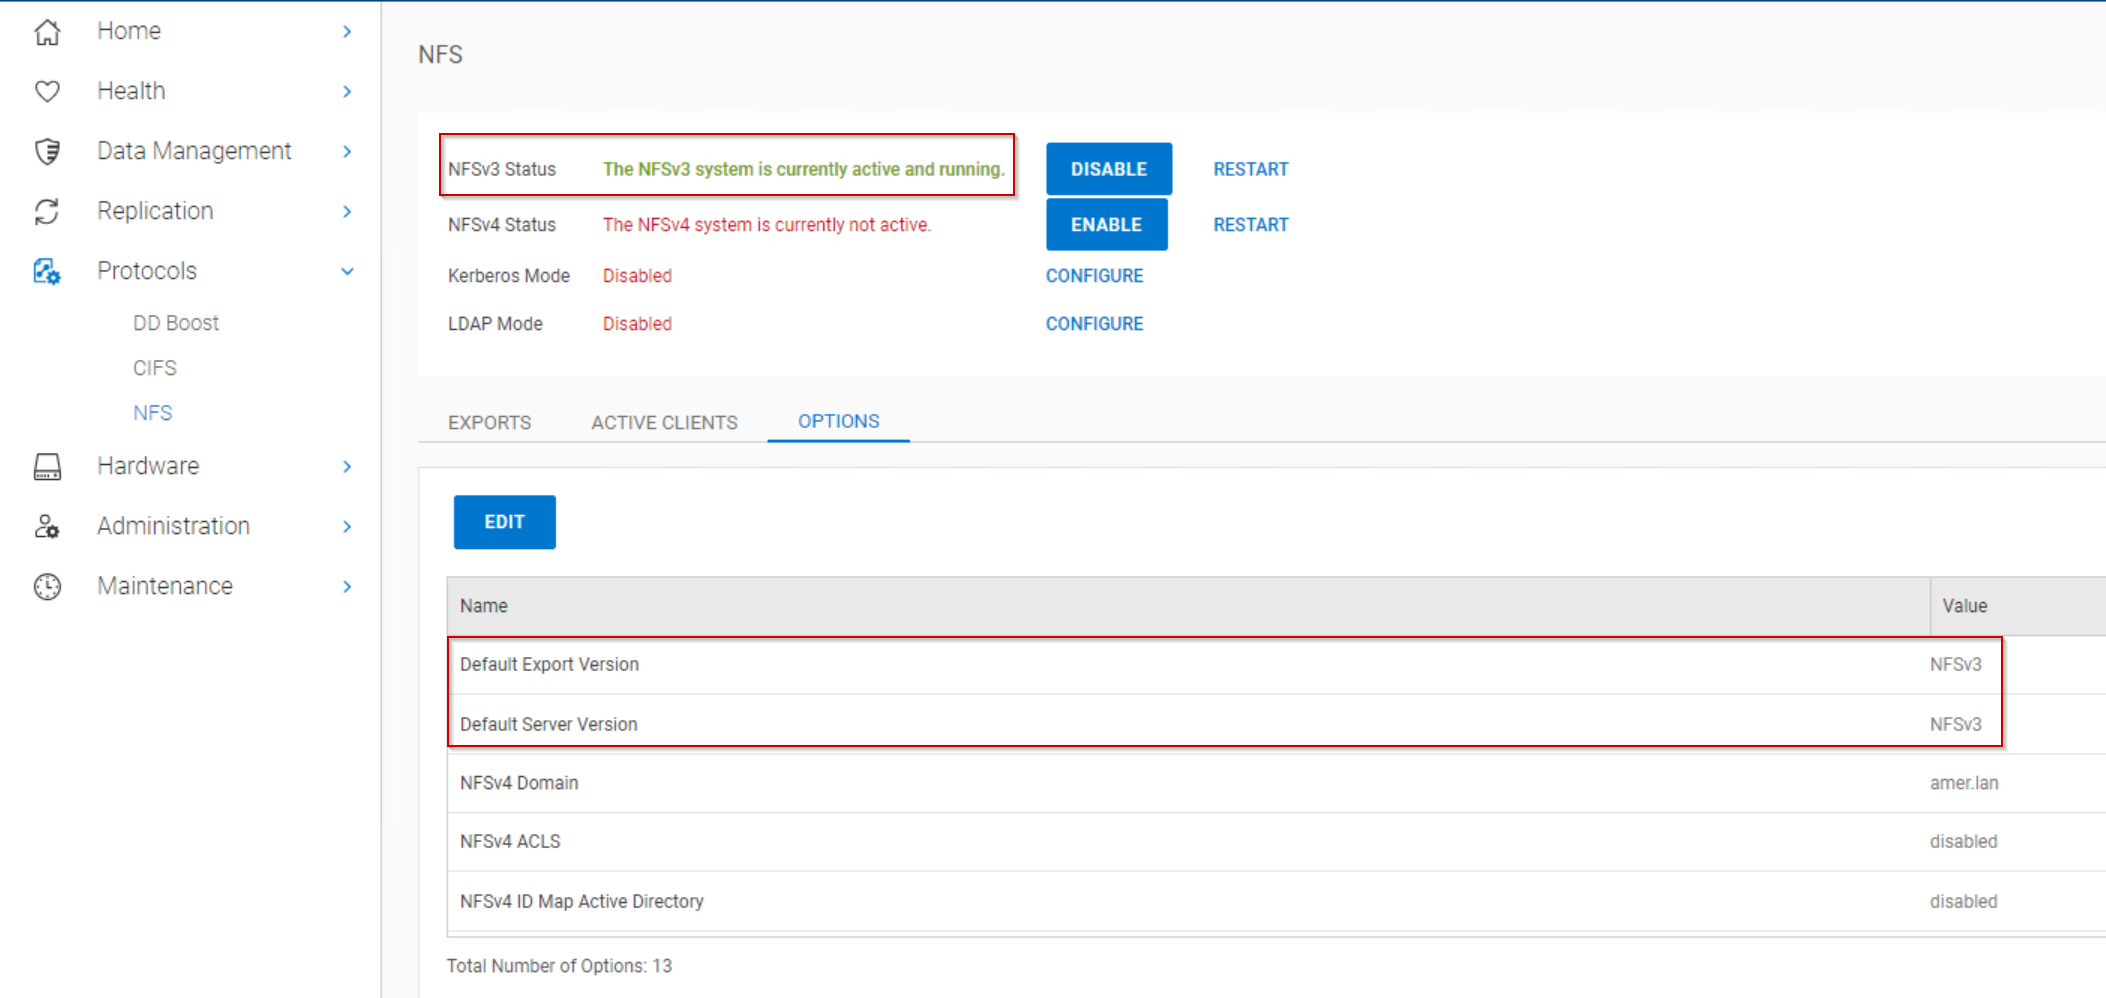Expand the Home navigation chevron
This screenshot has height=998, width=2106.
(347, 31)
